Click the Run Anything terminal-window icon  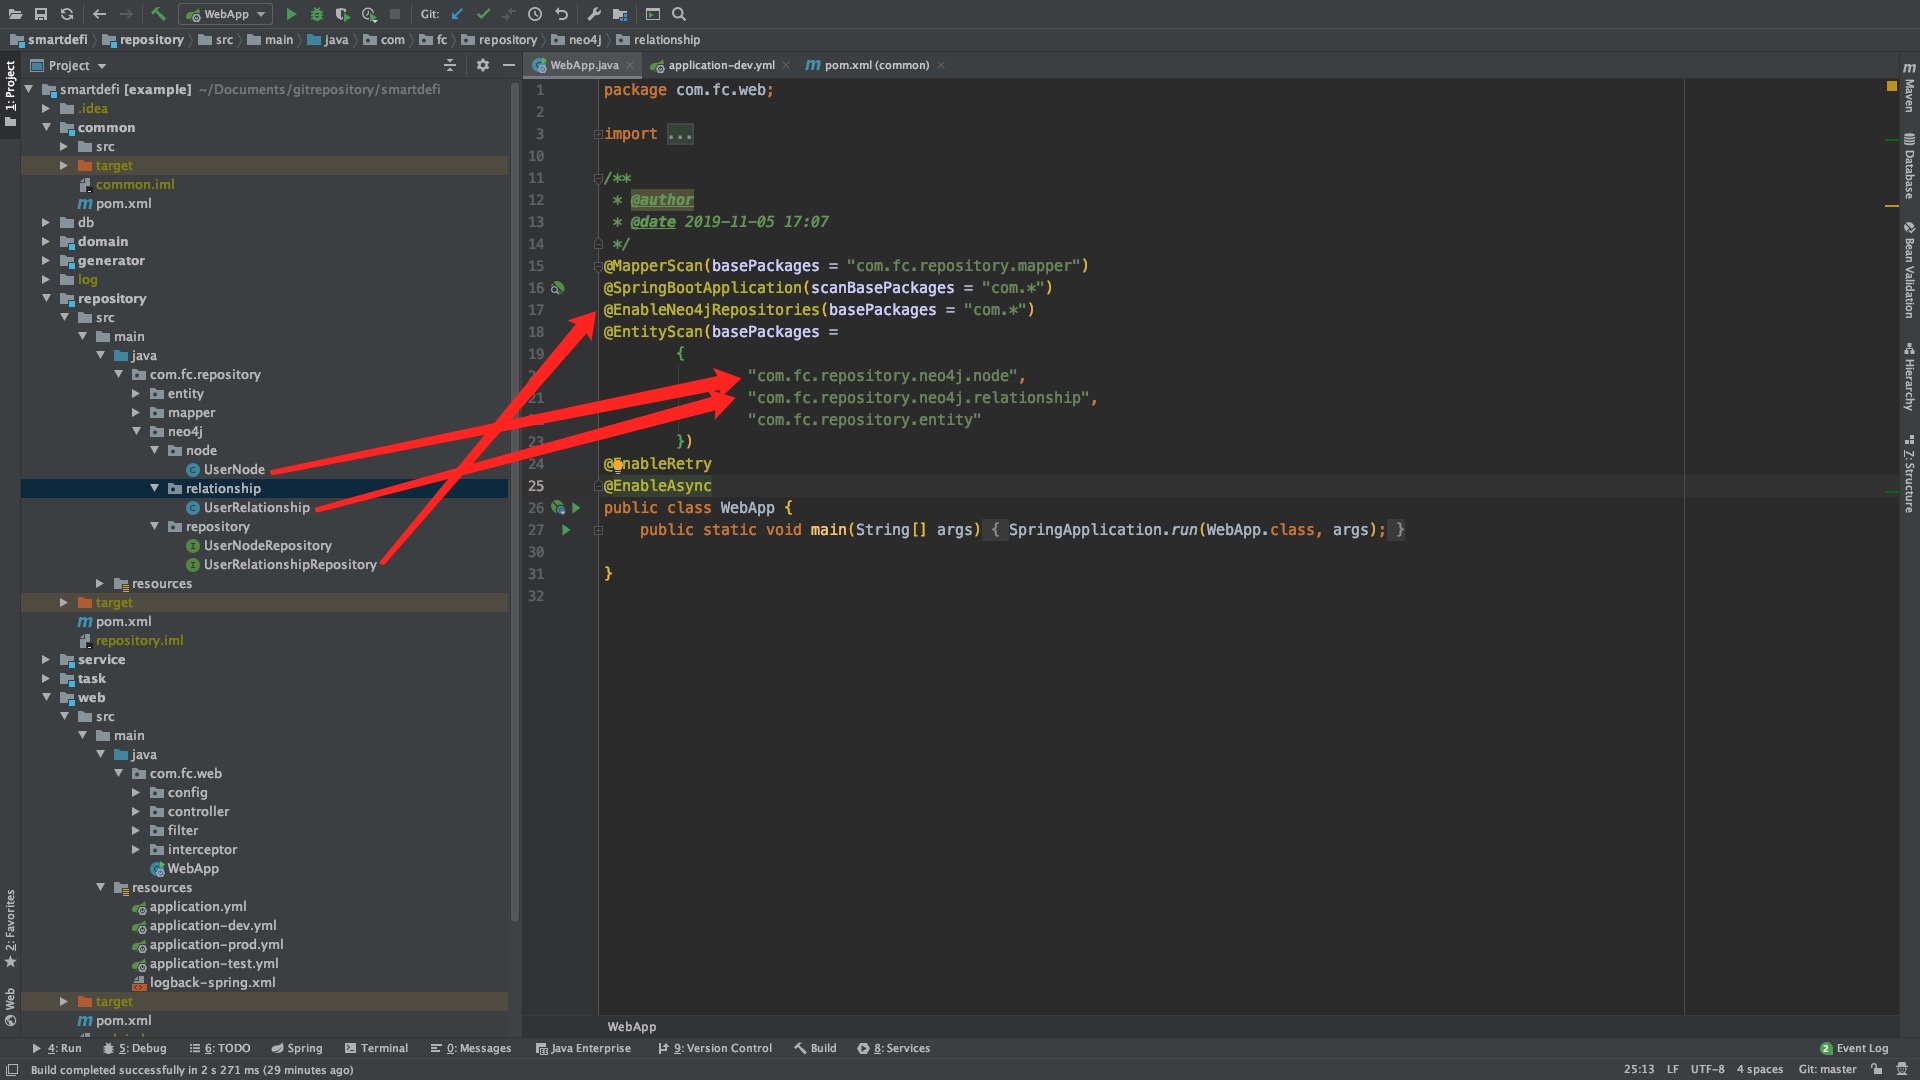(653, 14)
